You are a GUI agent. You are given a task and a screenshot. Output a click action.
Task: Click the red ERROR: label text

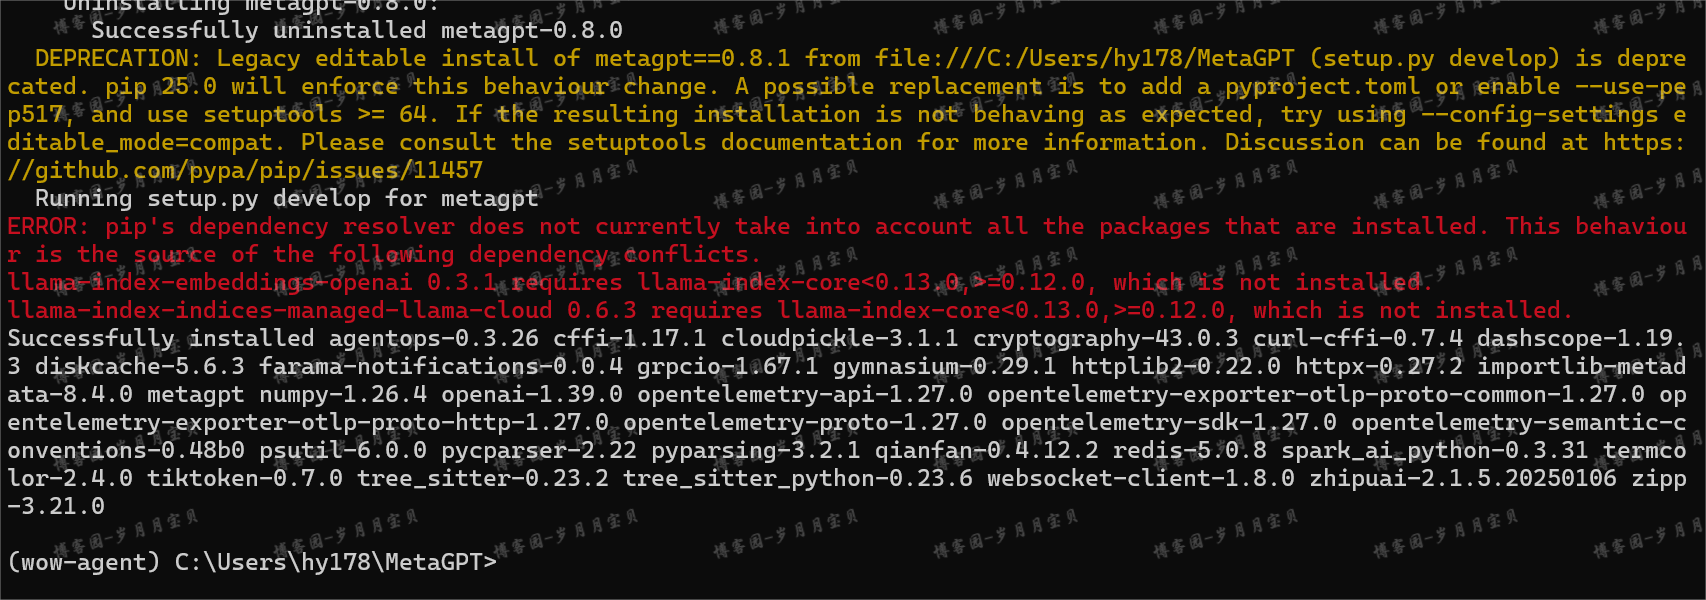pos(48,226)
